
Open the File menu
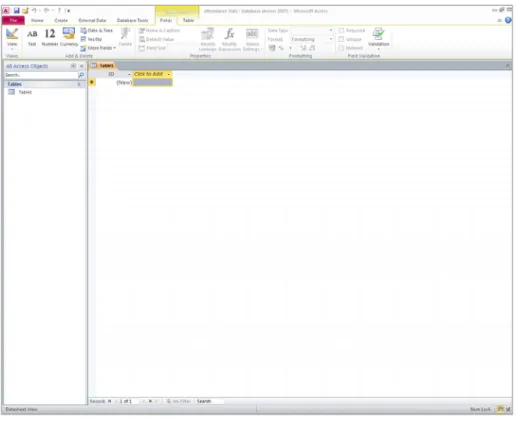(13, 20)
